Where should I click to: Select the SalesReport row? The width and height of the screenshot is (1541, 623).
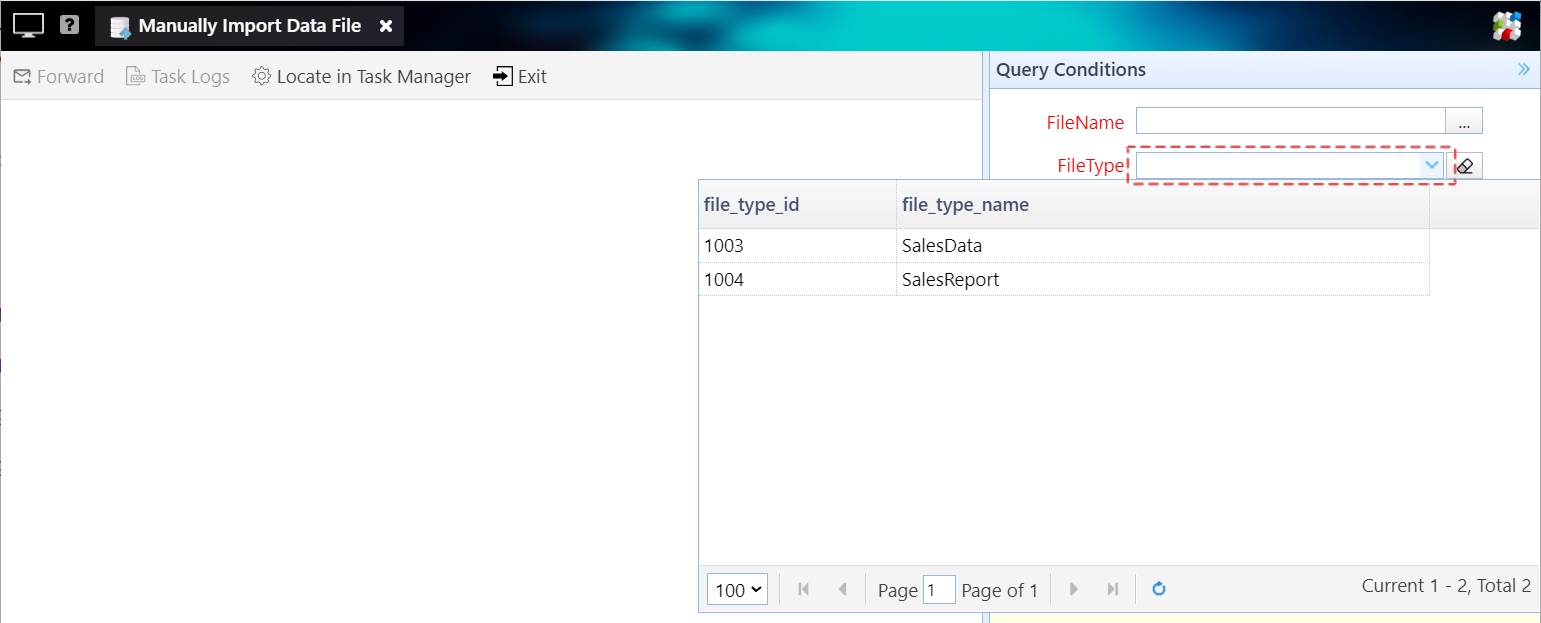(950, 280)
